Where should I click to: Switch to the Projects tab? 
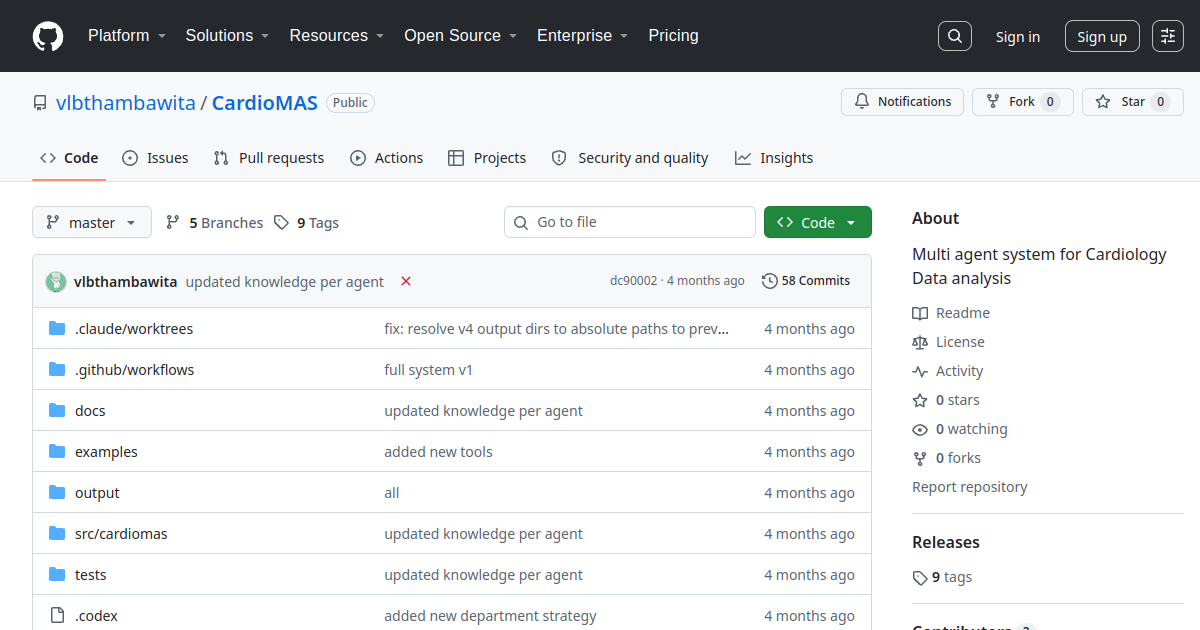487,158
